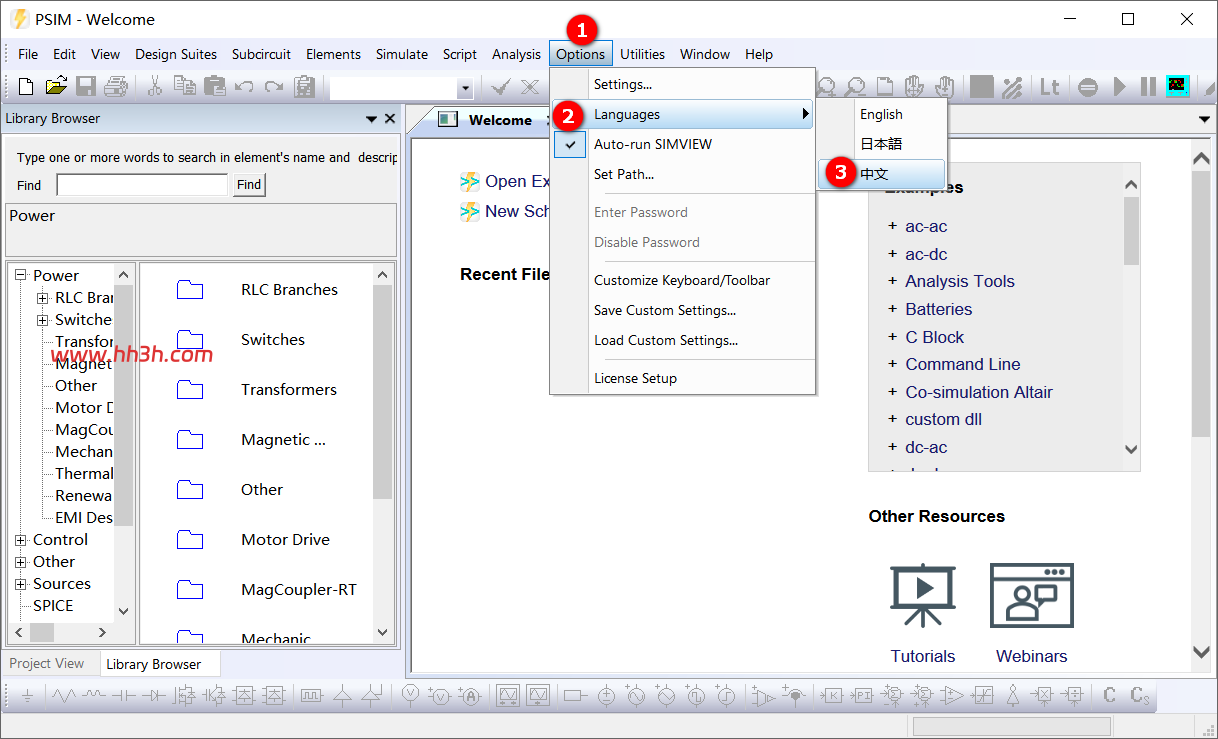
Task: Expand the Sources tree node
Action: (21, 584)
